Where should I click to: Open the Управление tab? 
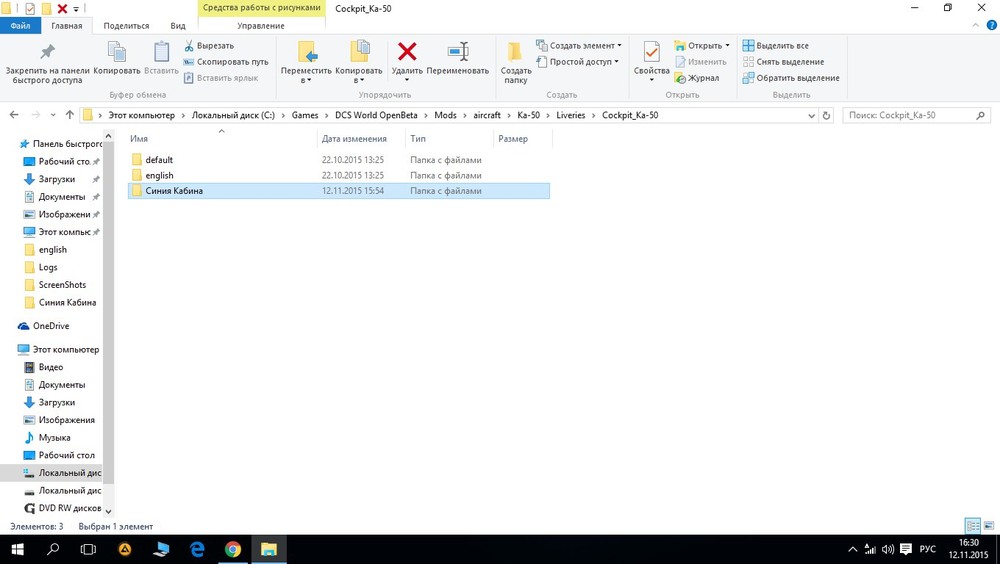261,26
